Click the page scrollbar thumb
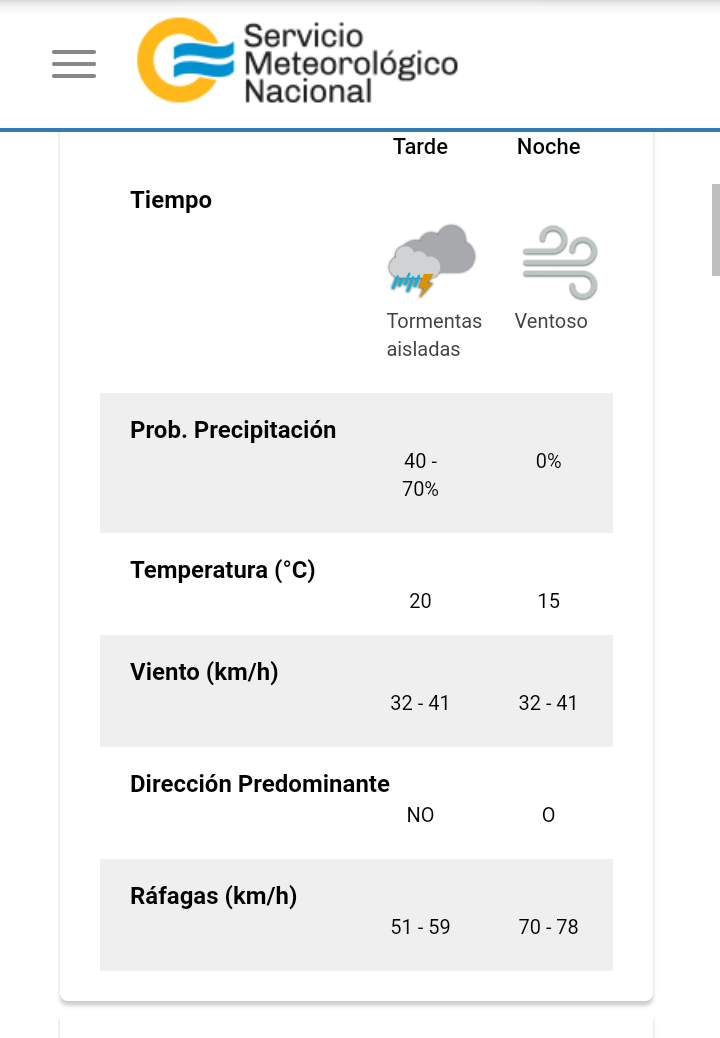The width and height of the screenshot is (720, 1038). (715, 229)
